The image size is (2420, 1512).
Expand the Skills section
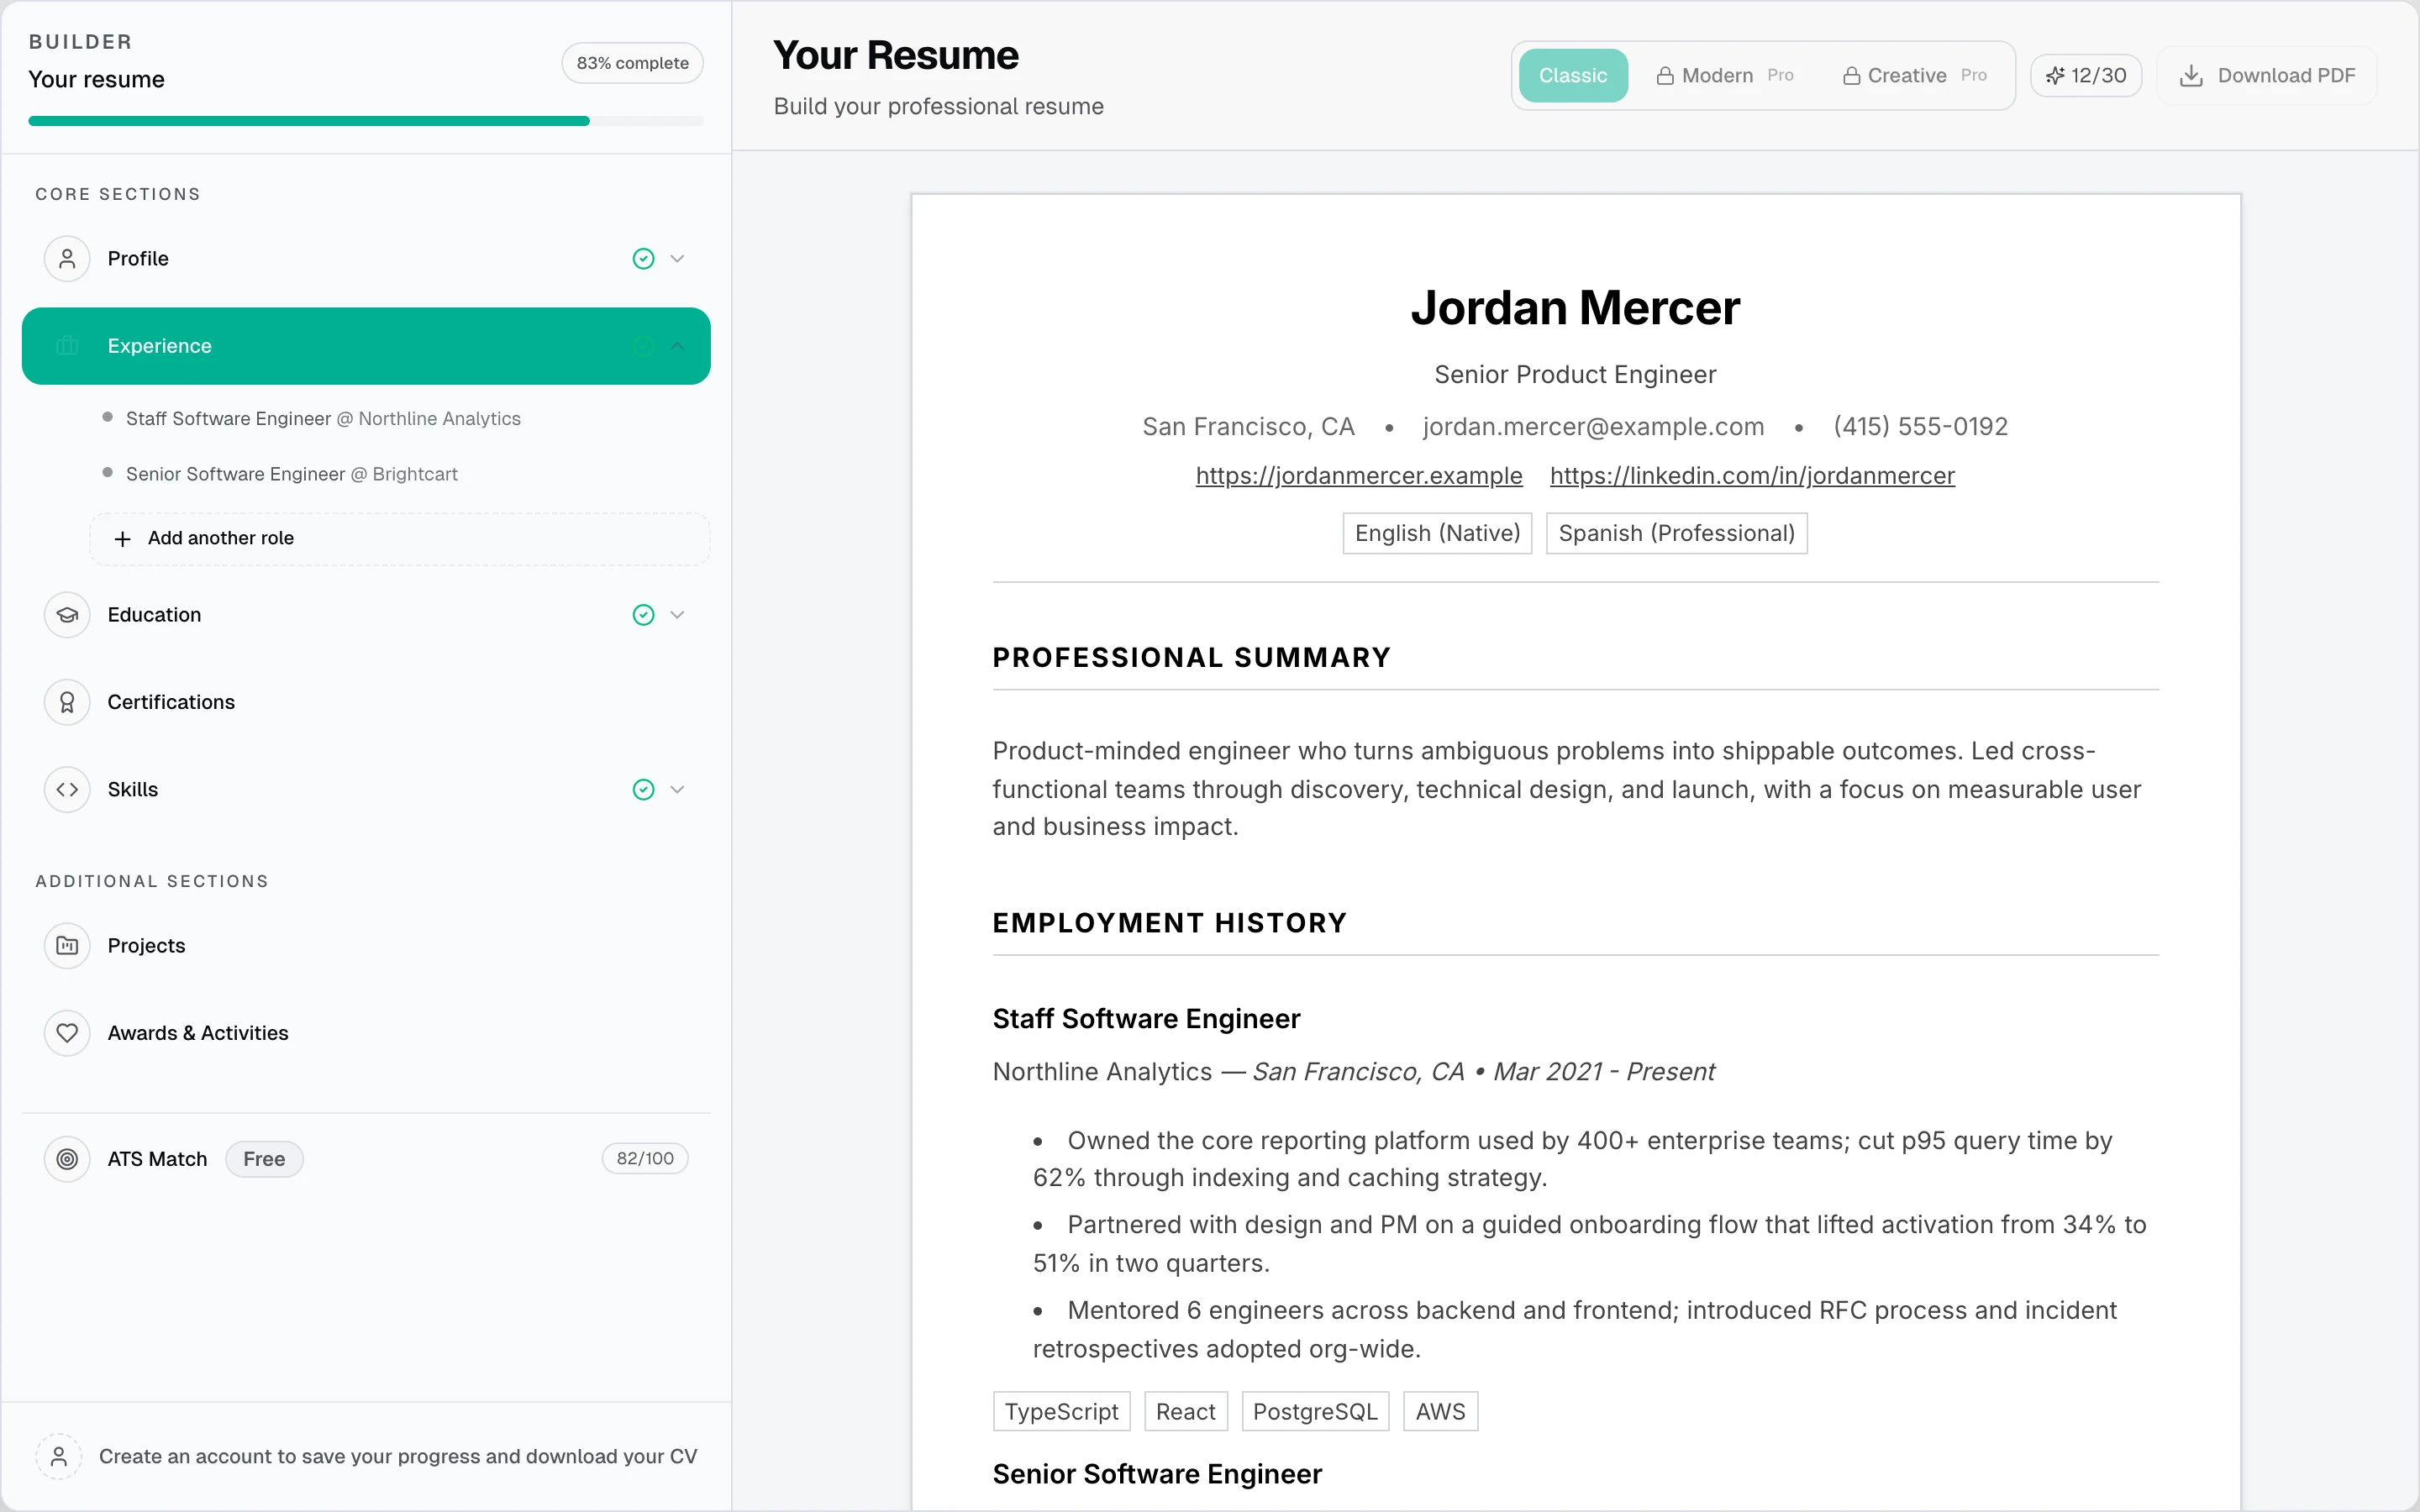[677, 789]
